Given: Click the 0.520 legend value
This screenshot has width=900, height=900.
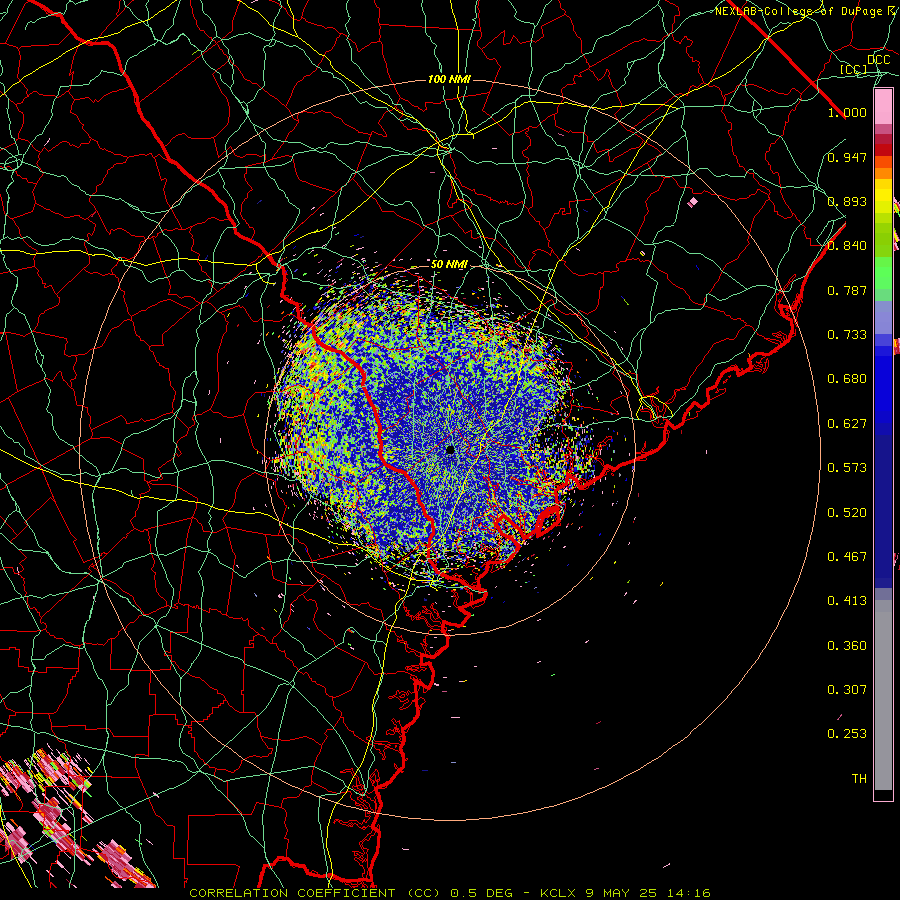Looking at the screenshot, I should coord(847,513).
